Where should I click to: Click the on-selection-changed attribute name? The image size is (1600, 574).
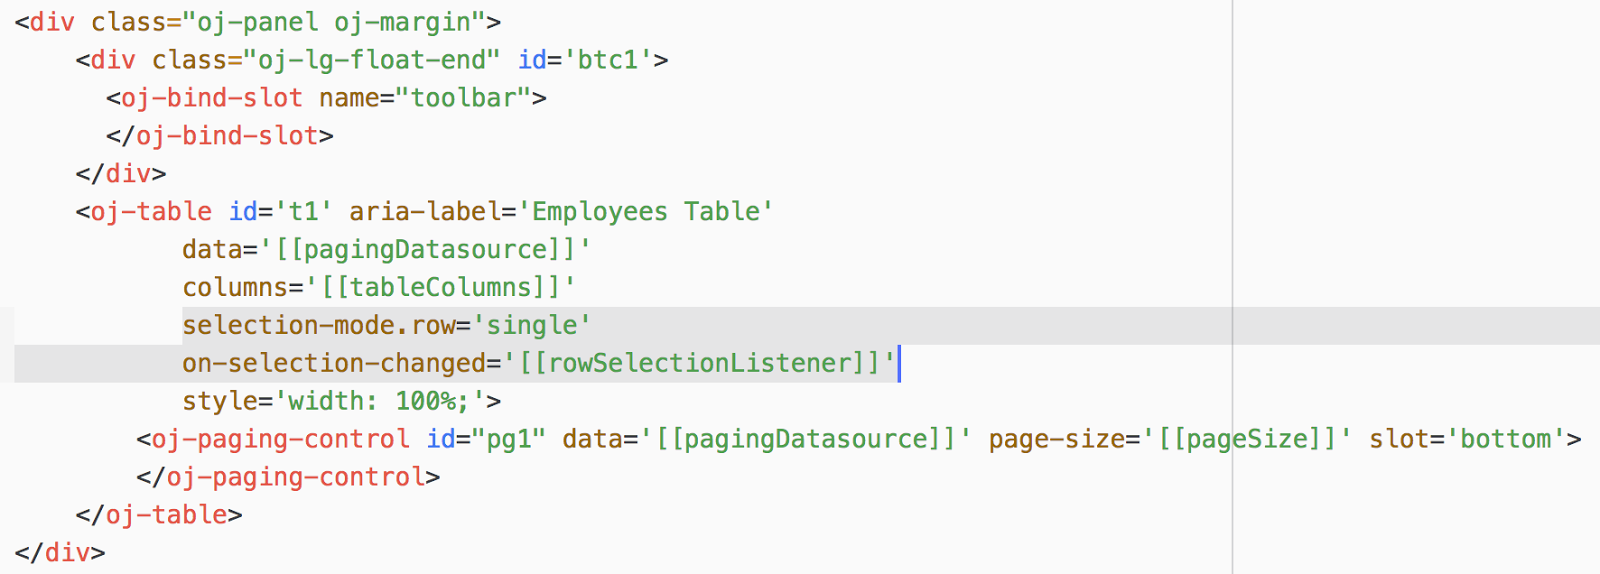click(x=334, y=363)
